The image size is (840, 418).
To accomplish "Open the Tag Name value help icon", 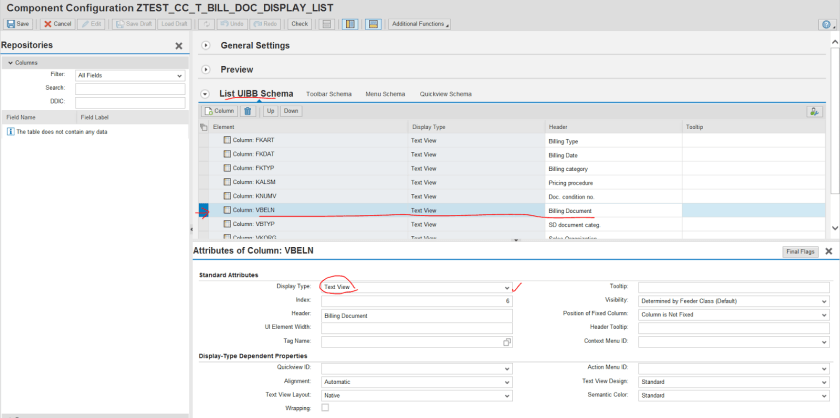I will point(507,342).
